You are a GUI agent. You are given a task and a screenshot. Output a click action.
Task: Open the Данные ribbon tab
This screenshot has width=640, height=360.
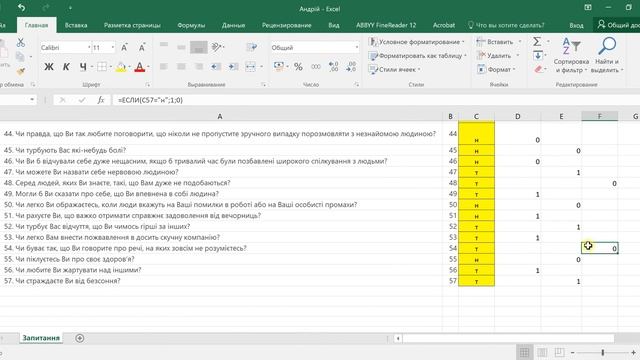click(233, 25)
